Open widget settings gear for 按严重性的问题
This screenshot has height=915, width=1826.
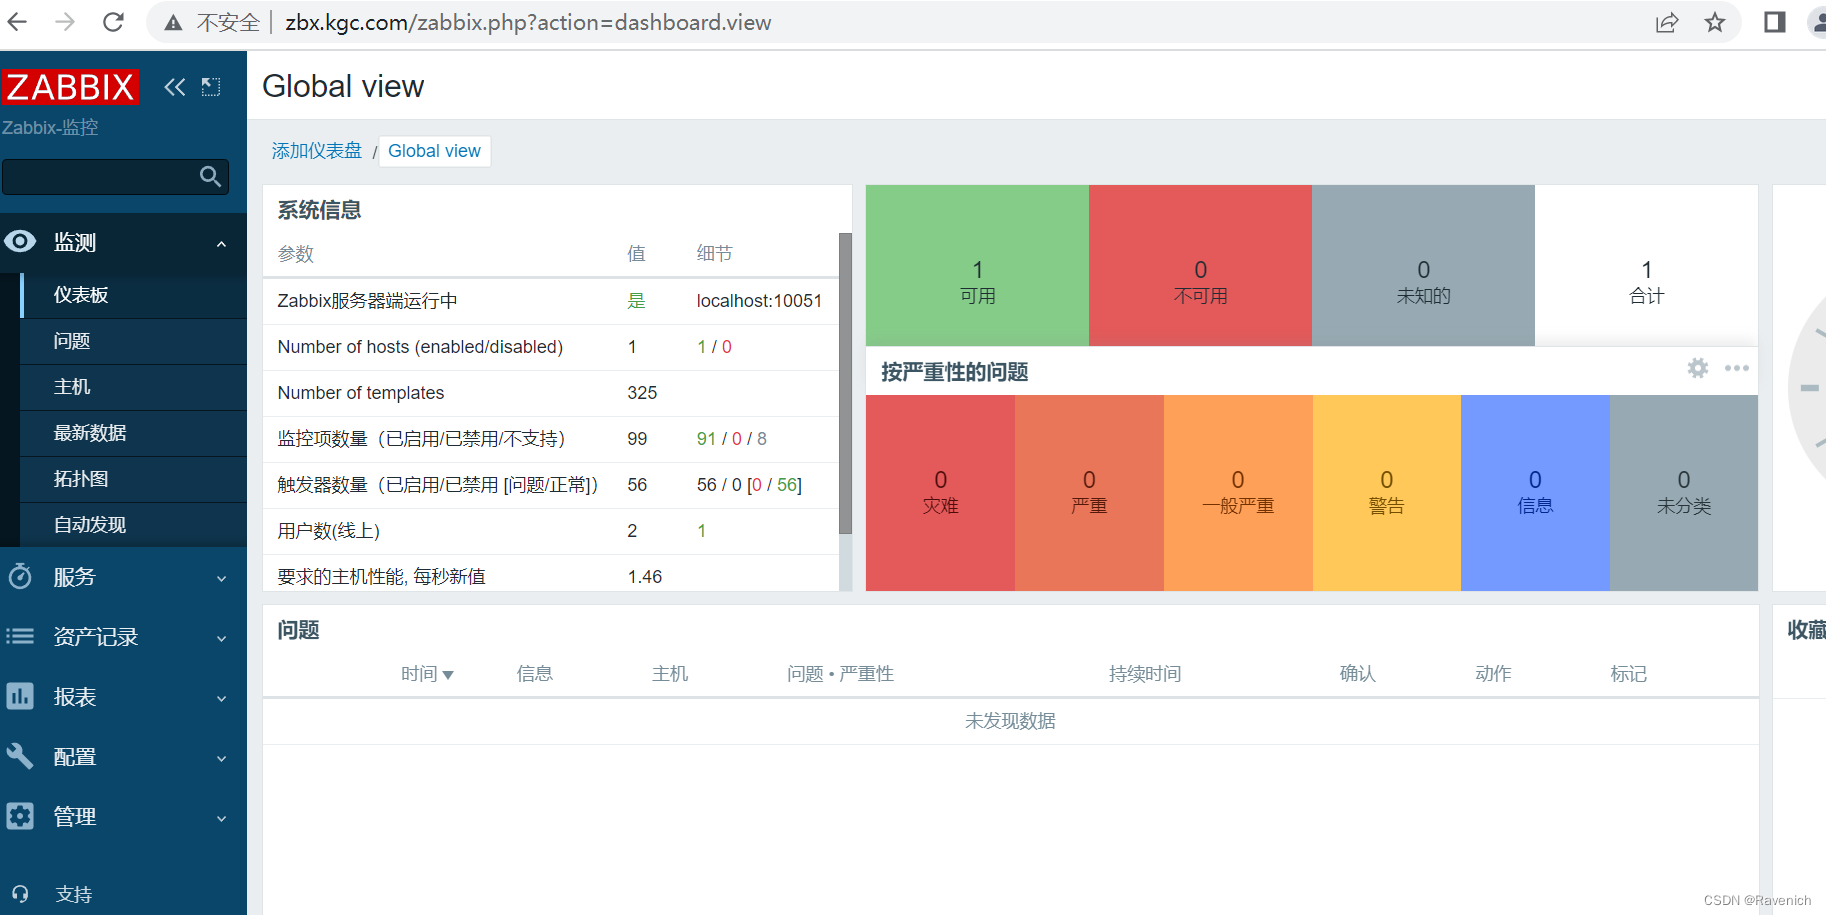(1698, 368)
